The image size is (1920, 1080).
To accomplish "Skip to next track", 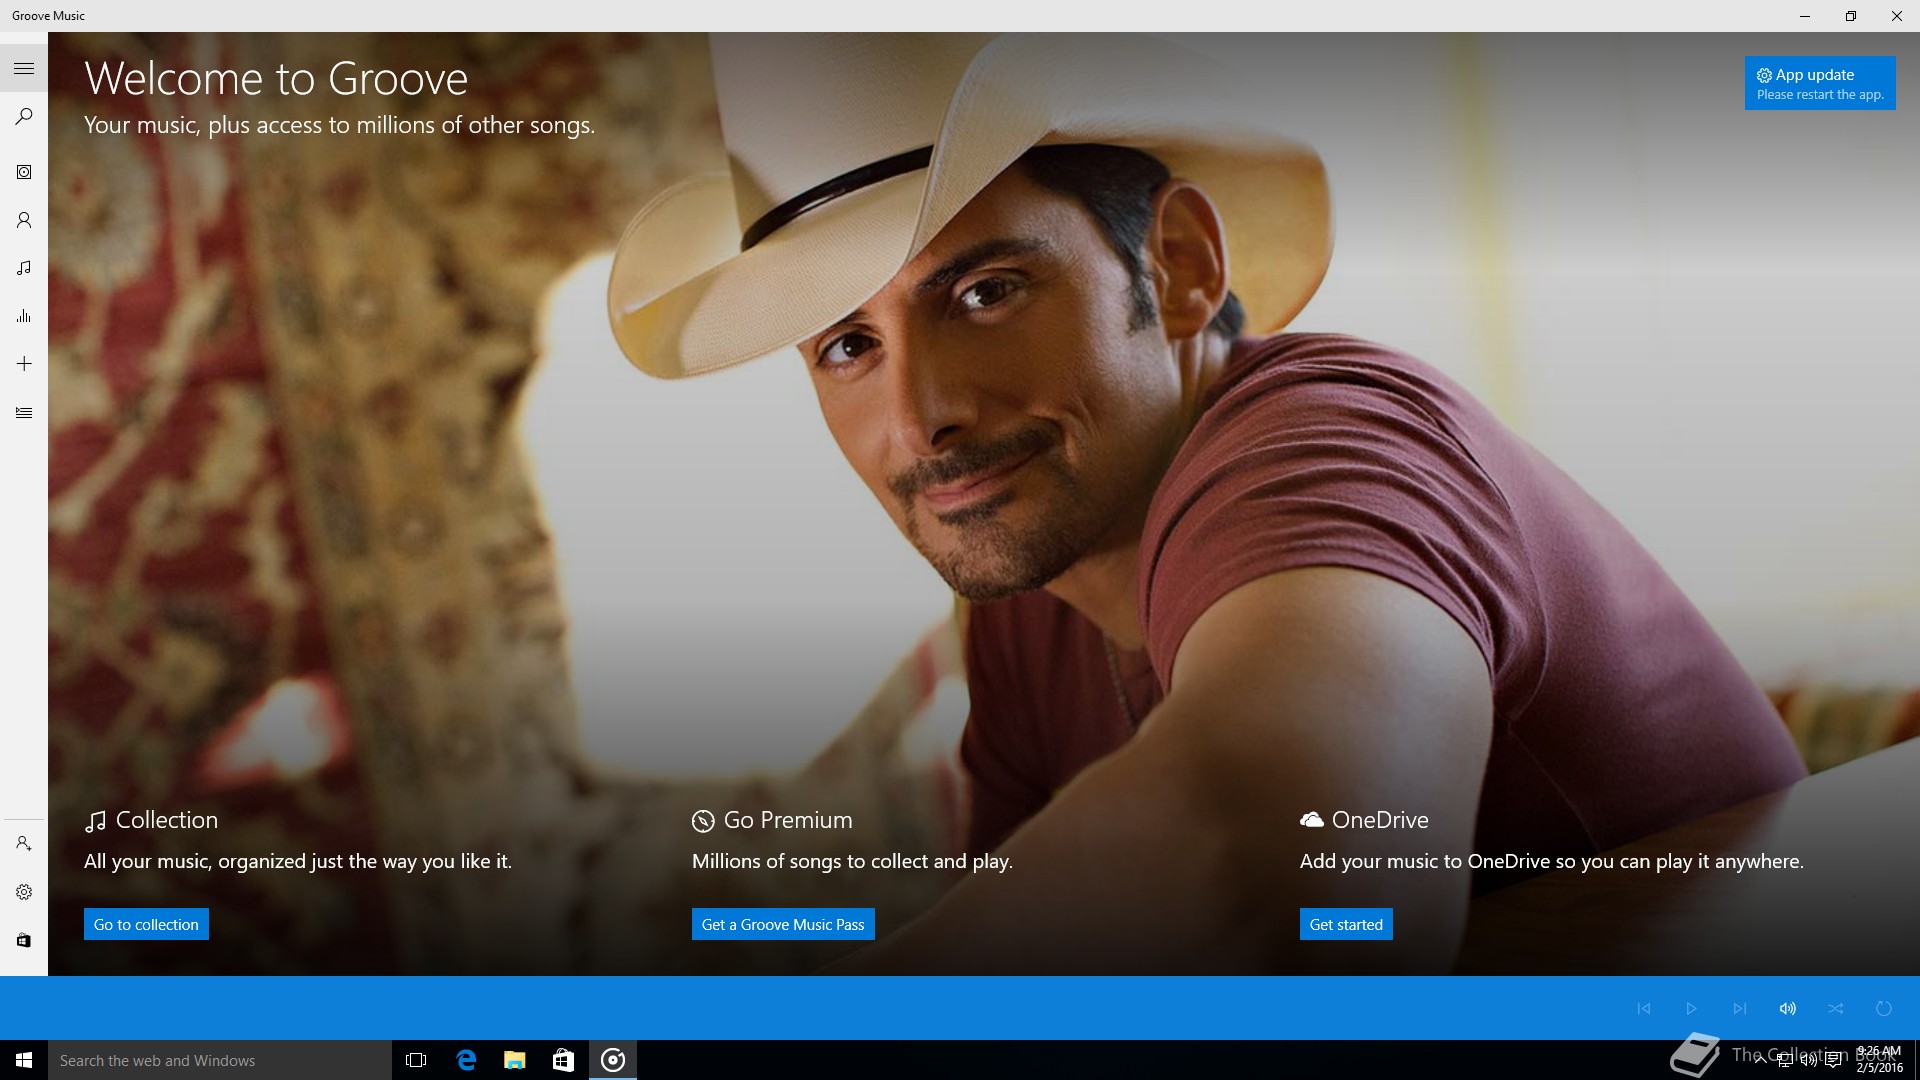I will point(1740,1008).
